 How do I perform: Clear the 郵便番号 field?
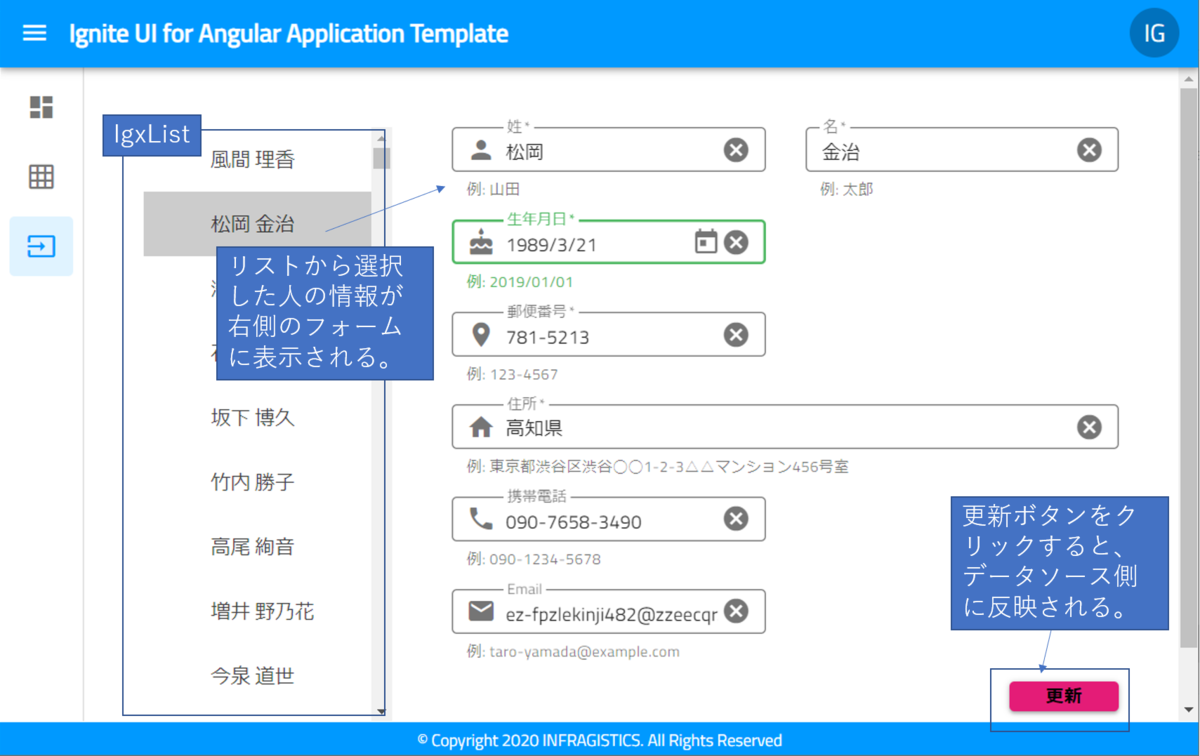tap(736, 335)
